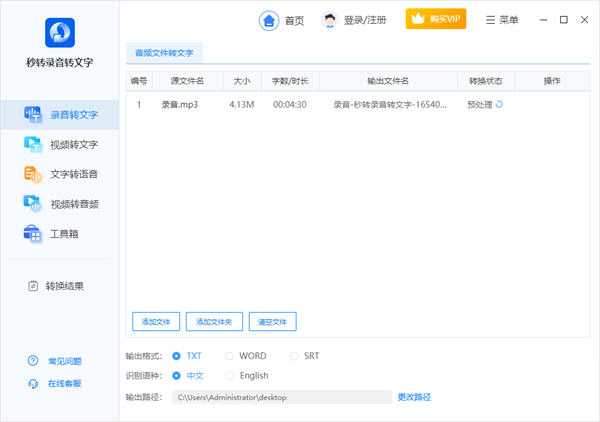Click the 常见问题 question mark icon
Viewport: 600px width, 422px height.
[33, 360]
